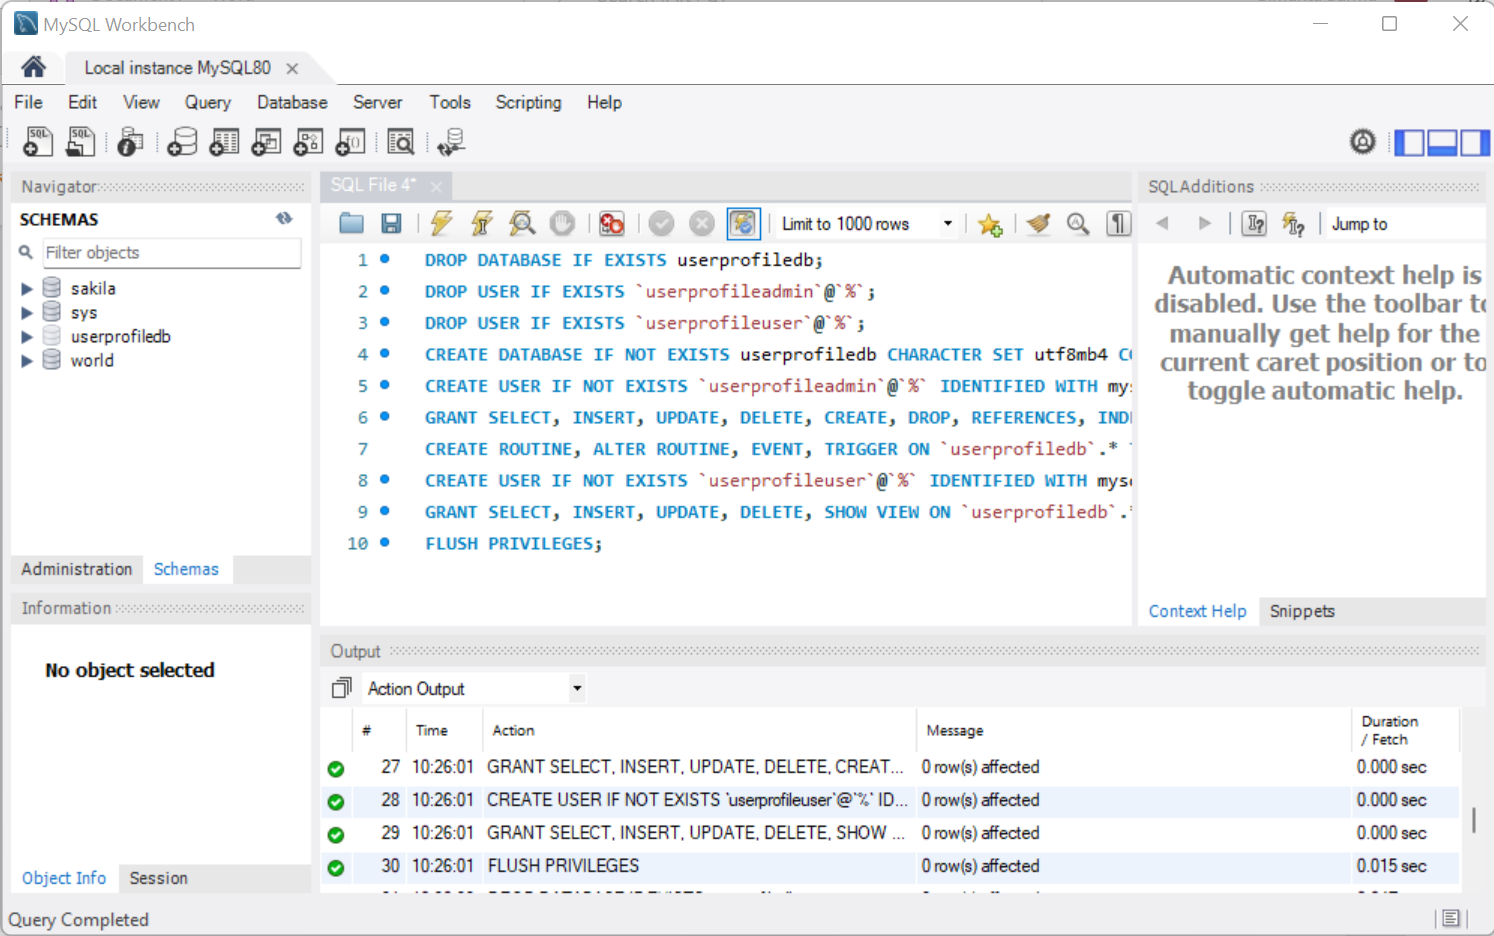Create a new schema from the main toolbar
The width and height of the screenshot is (1494, 936).
[x=182, y=143]
